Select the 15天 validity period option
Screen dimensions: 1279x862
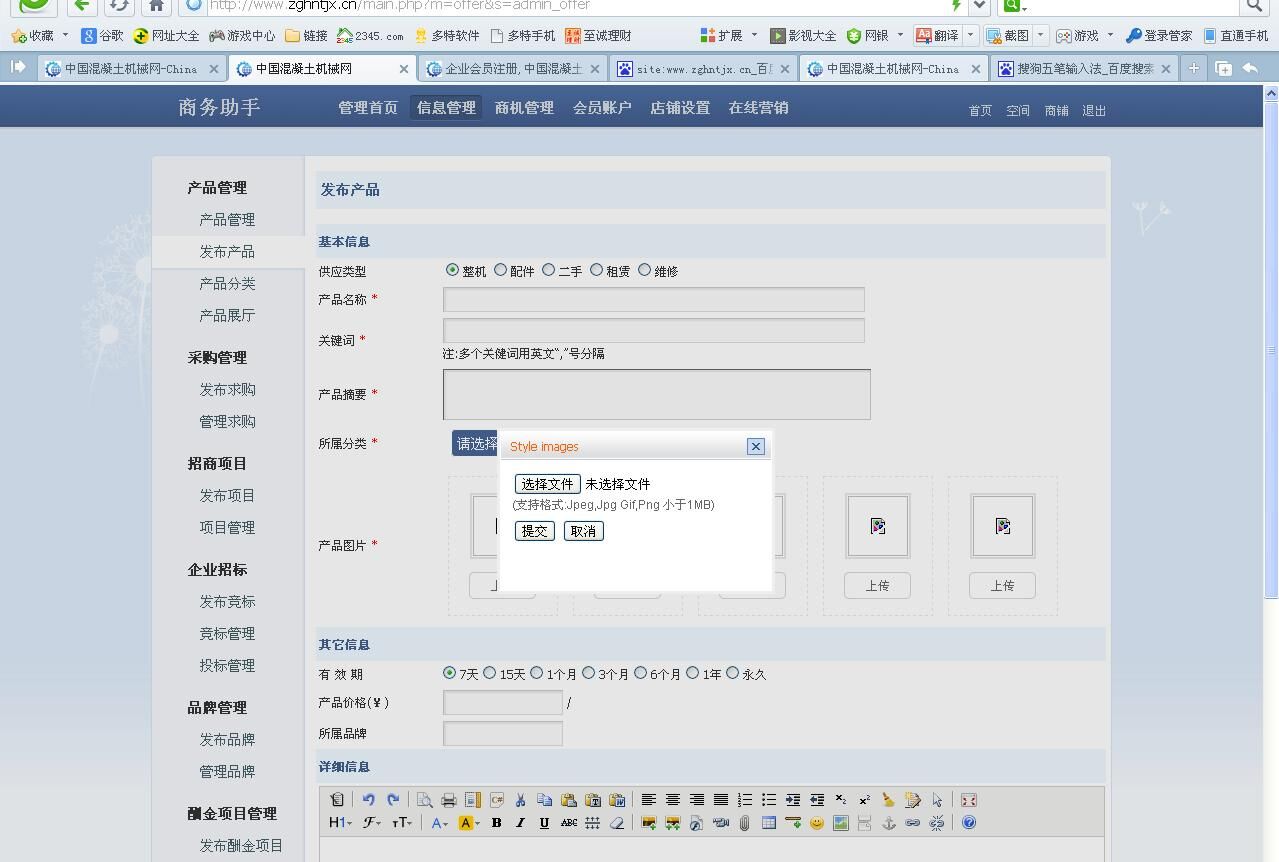point(490,673)
